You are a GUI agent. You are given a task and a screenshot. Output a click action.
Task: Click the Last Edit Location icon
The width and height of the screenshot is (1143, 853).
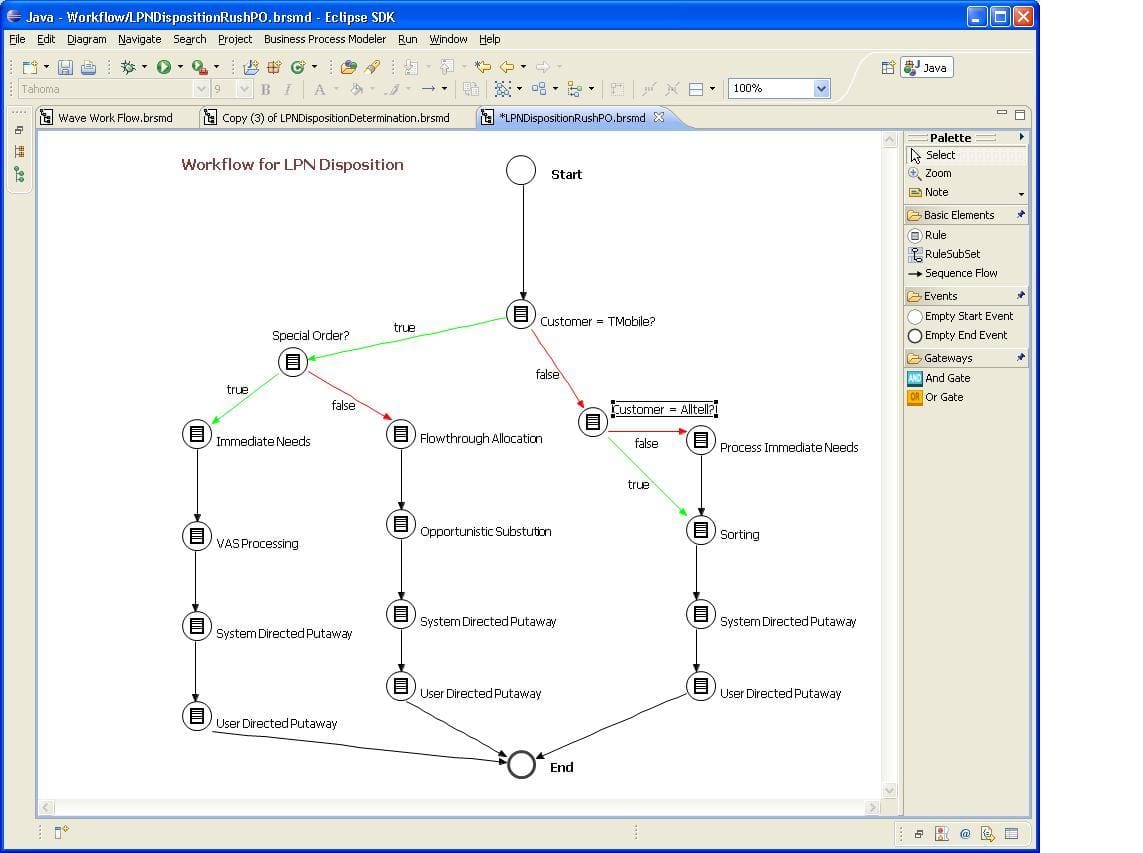tap(483, 67)
